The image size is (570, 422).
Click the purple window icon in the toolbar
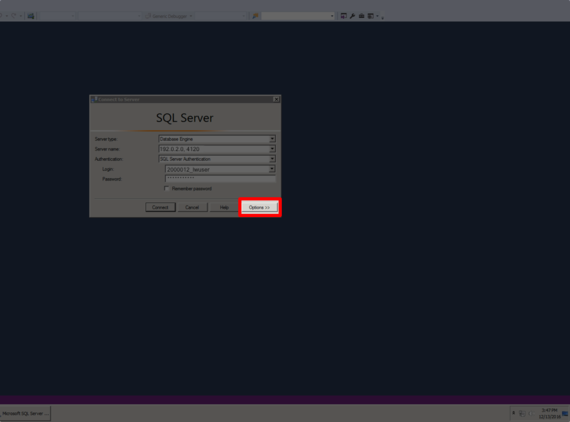click(x=344, y=16)
